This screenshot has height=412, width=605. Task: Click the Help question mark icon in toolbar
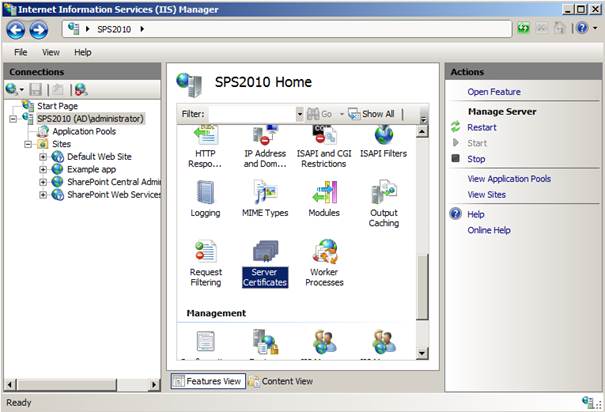[582, 28]
